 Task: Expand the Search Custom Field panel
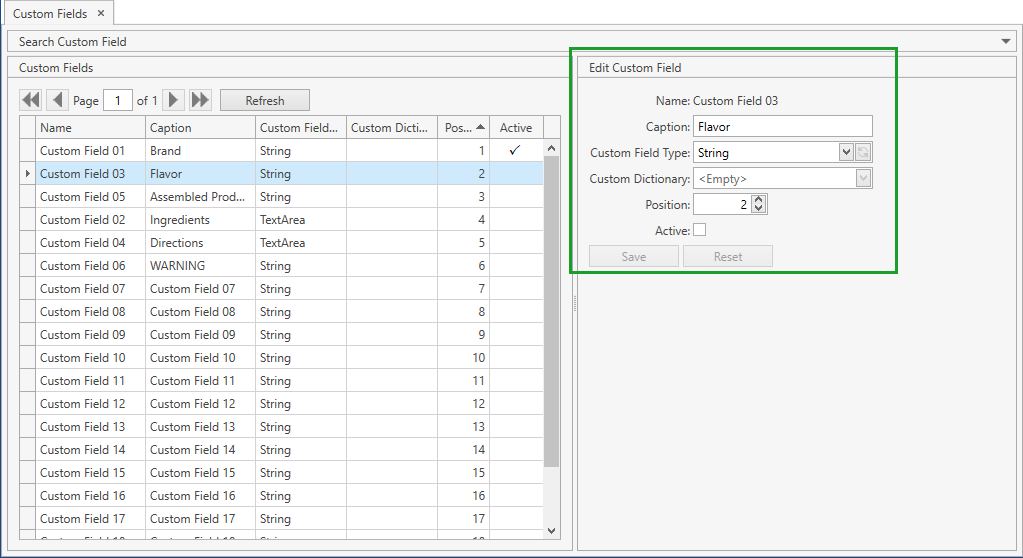click(x=1006, y=42)
